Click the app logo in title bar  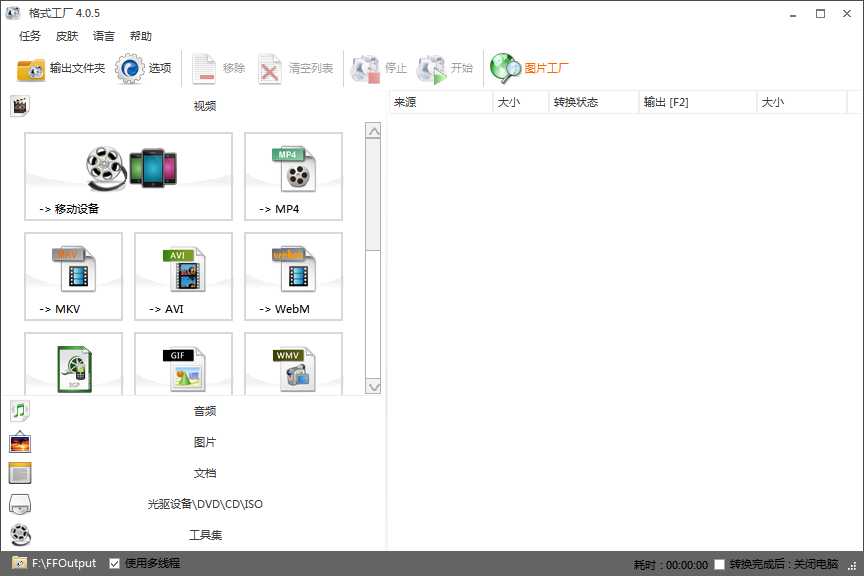pyautogui.click(x=13, y=13)
